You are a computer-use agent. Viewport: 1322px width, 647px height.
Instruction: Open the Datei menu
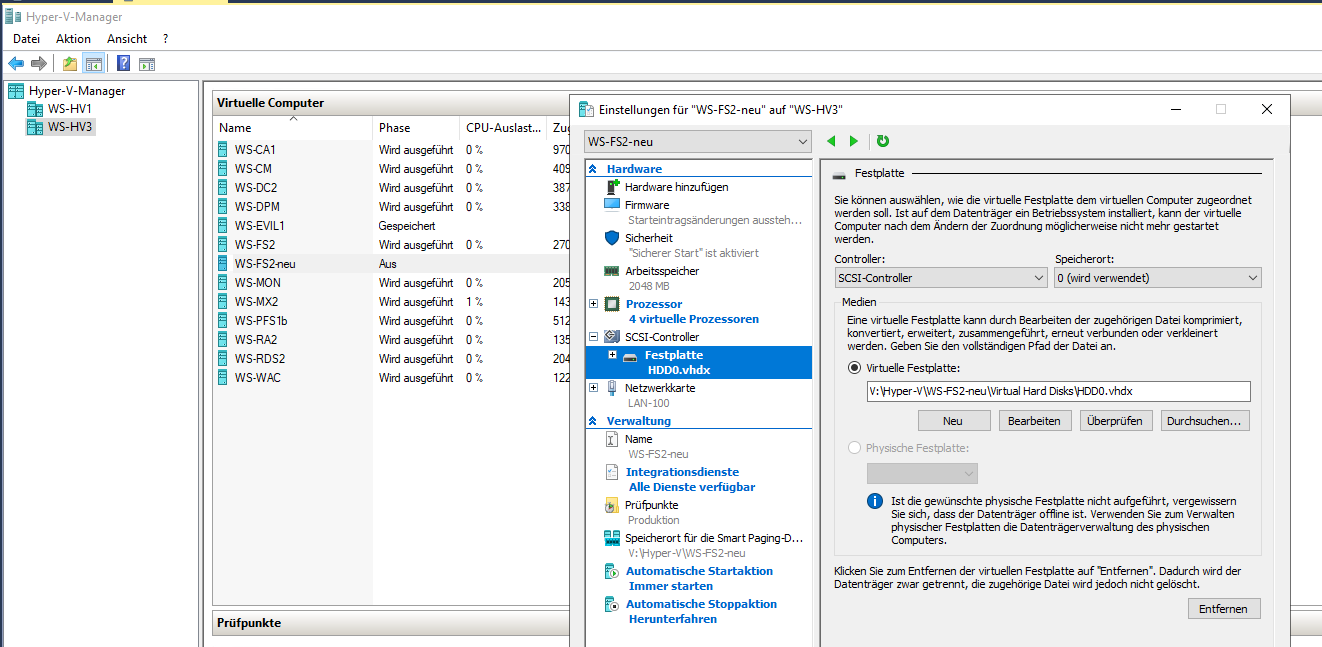point(27,38)
